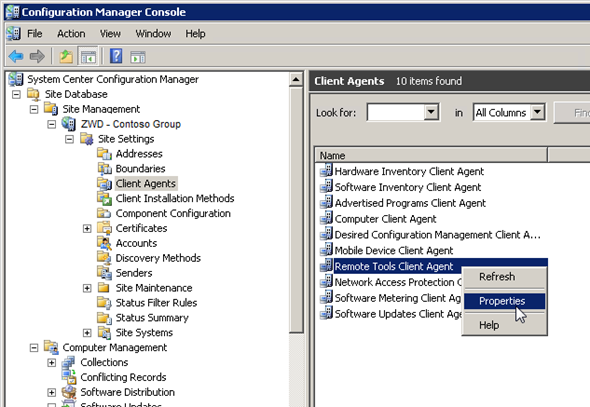Image resolution: width=590 pixels, height=407 pixels.
Task: Click the Forward arrow toolbar icon
Action: tap(37, 57)
